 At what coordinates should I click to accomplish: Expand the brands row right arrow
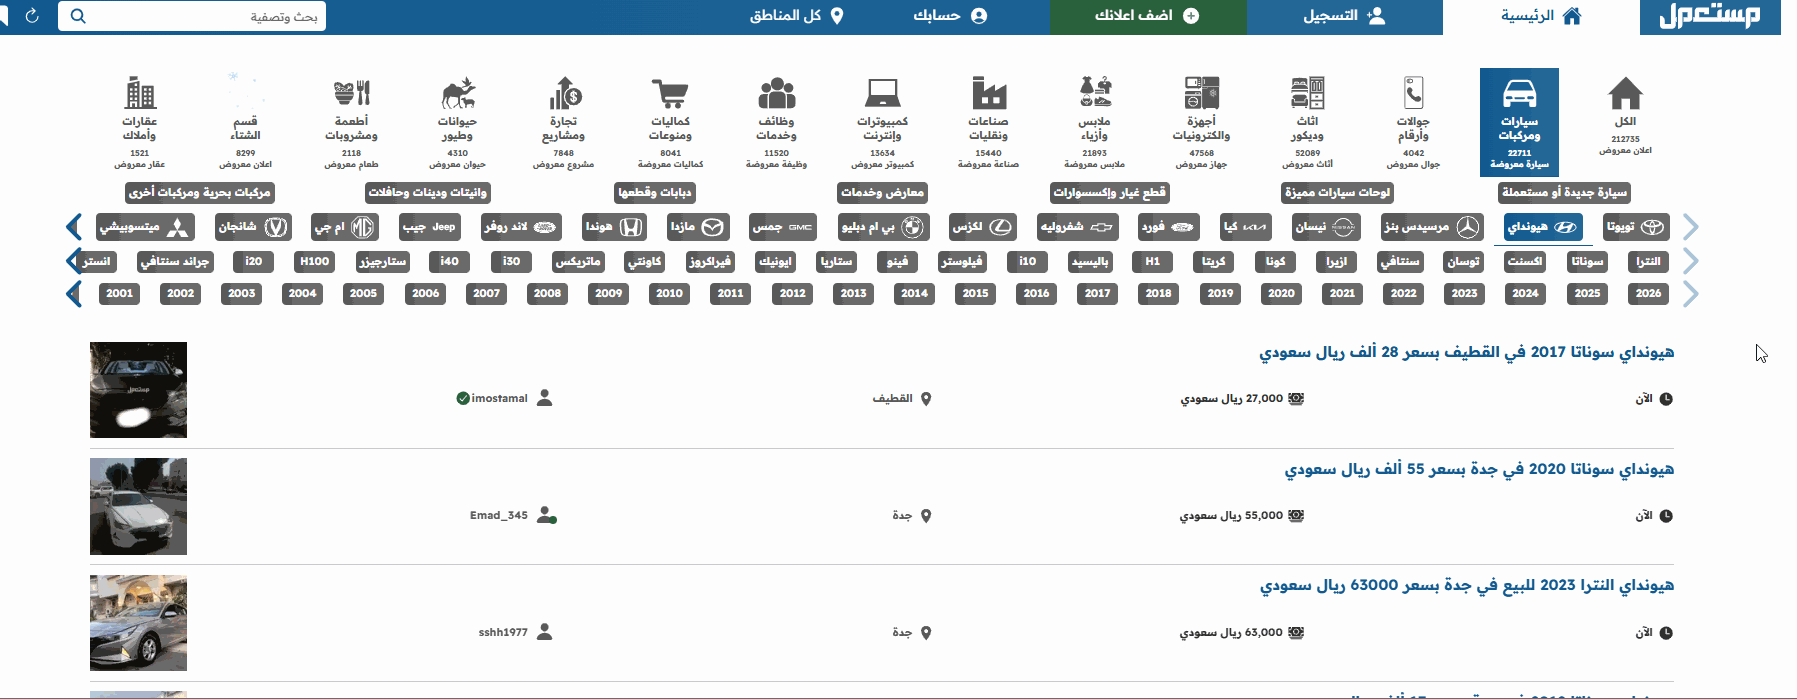coord(1691,227)
